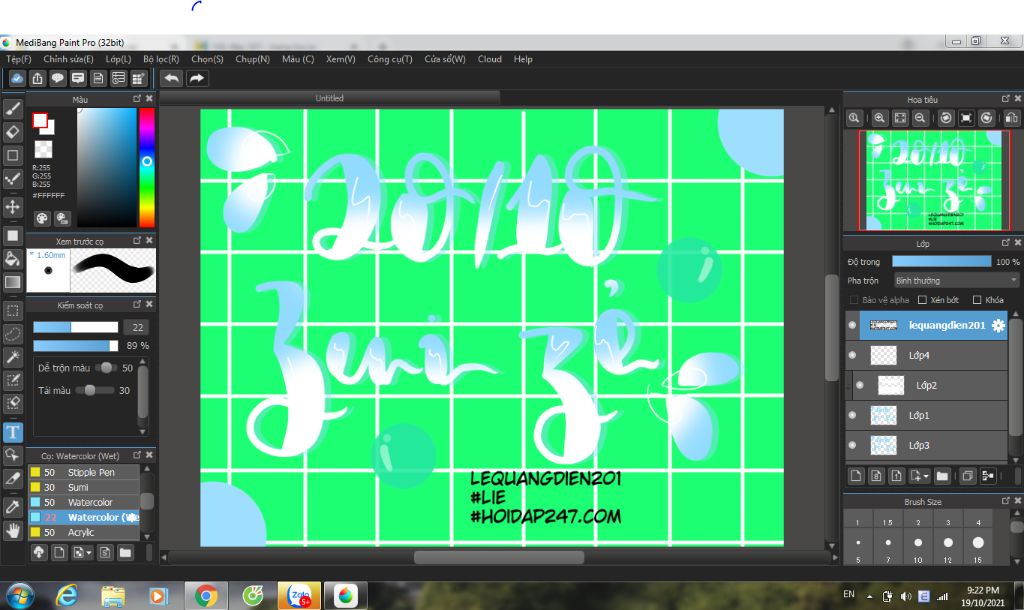Pop out the Hoa tiêu navigator panel
The width and height of the screenshot is (1024, 610).
[x=1006, y=99]
